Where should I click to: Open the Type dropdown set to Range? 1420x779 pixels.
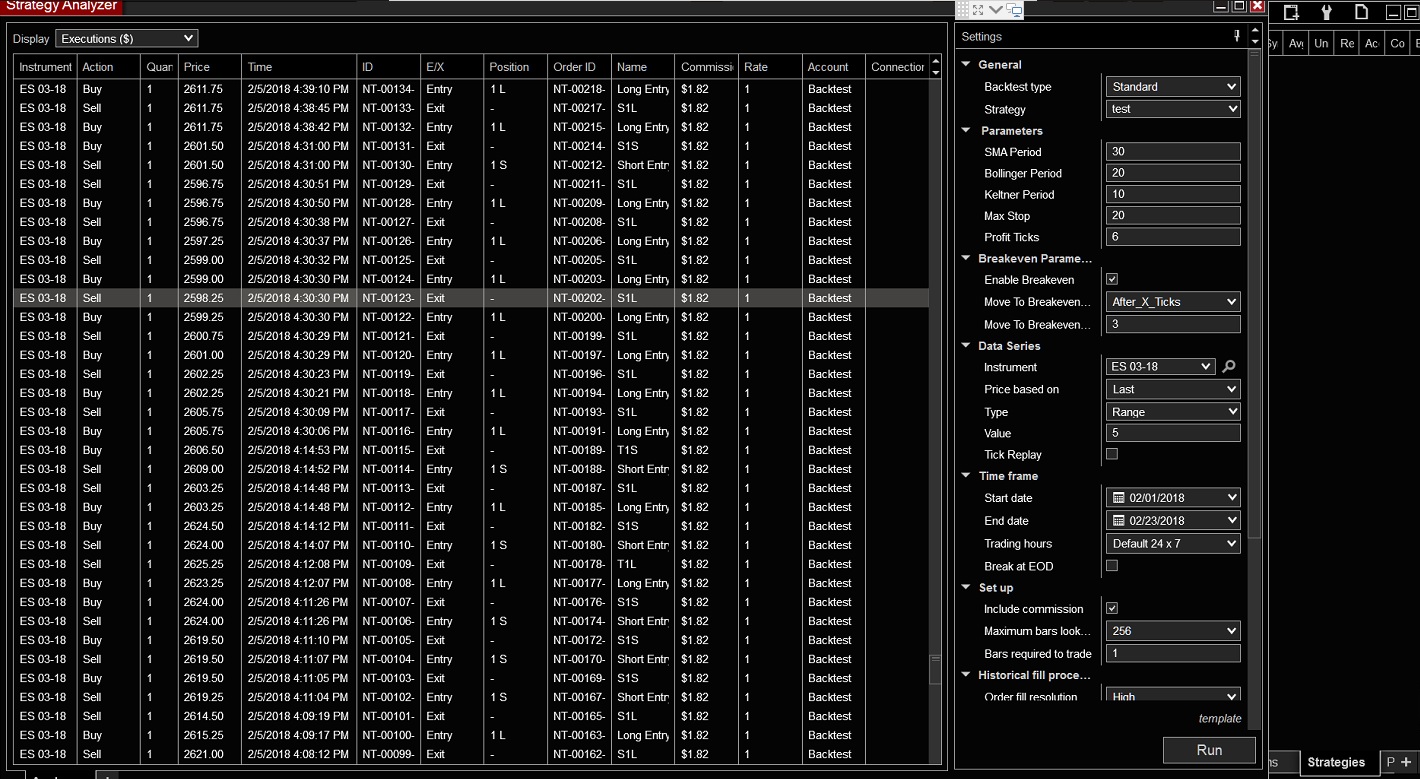click(x=1173, y=412)
